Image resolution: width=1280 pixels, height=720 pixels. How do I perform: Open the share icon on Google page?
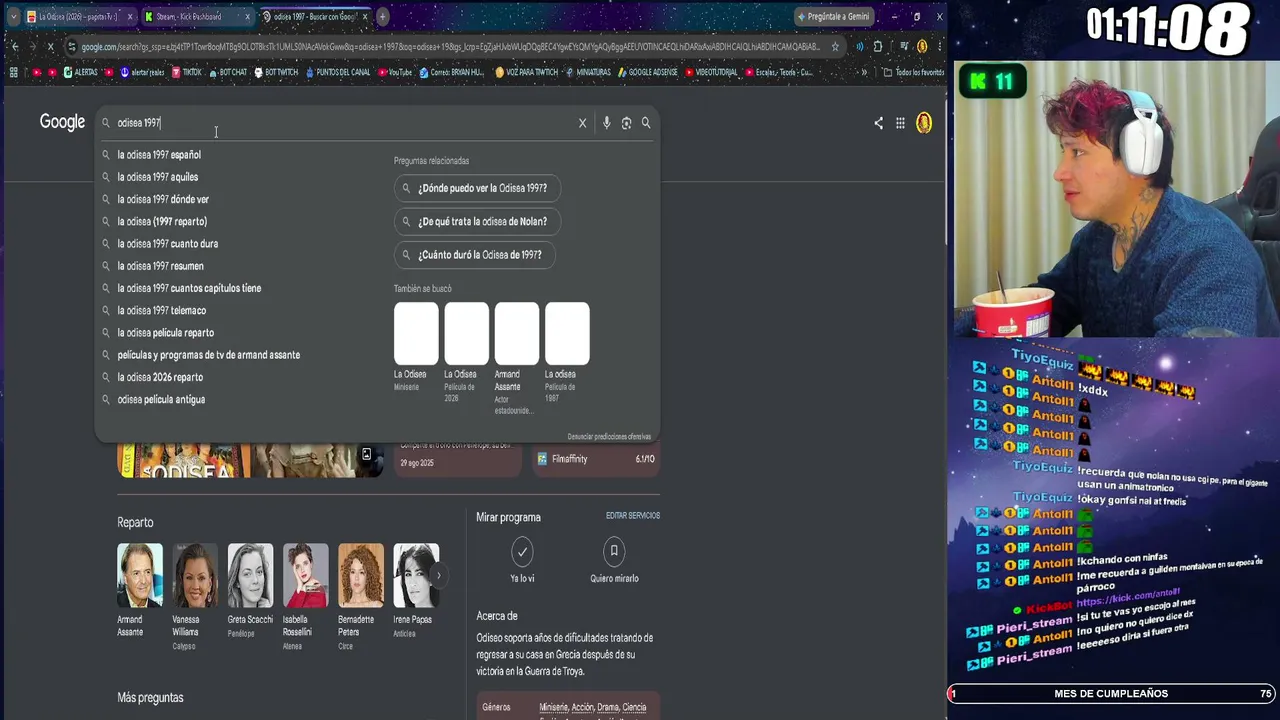pyautogui.click(x=878, y=123)
